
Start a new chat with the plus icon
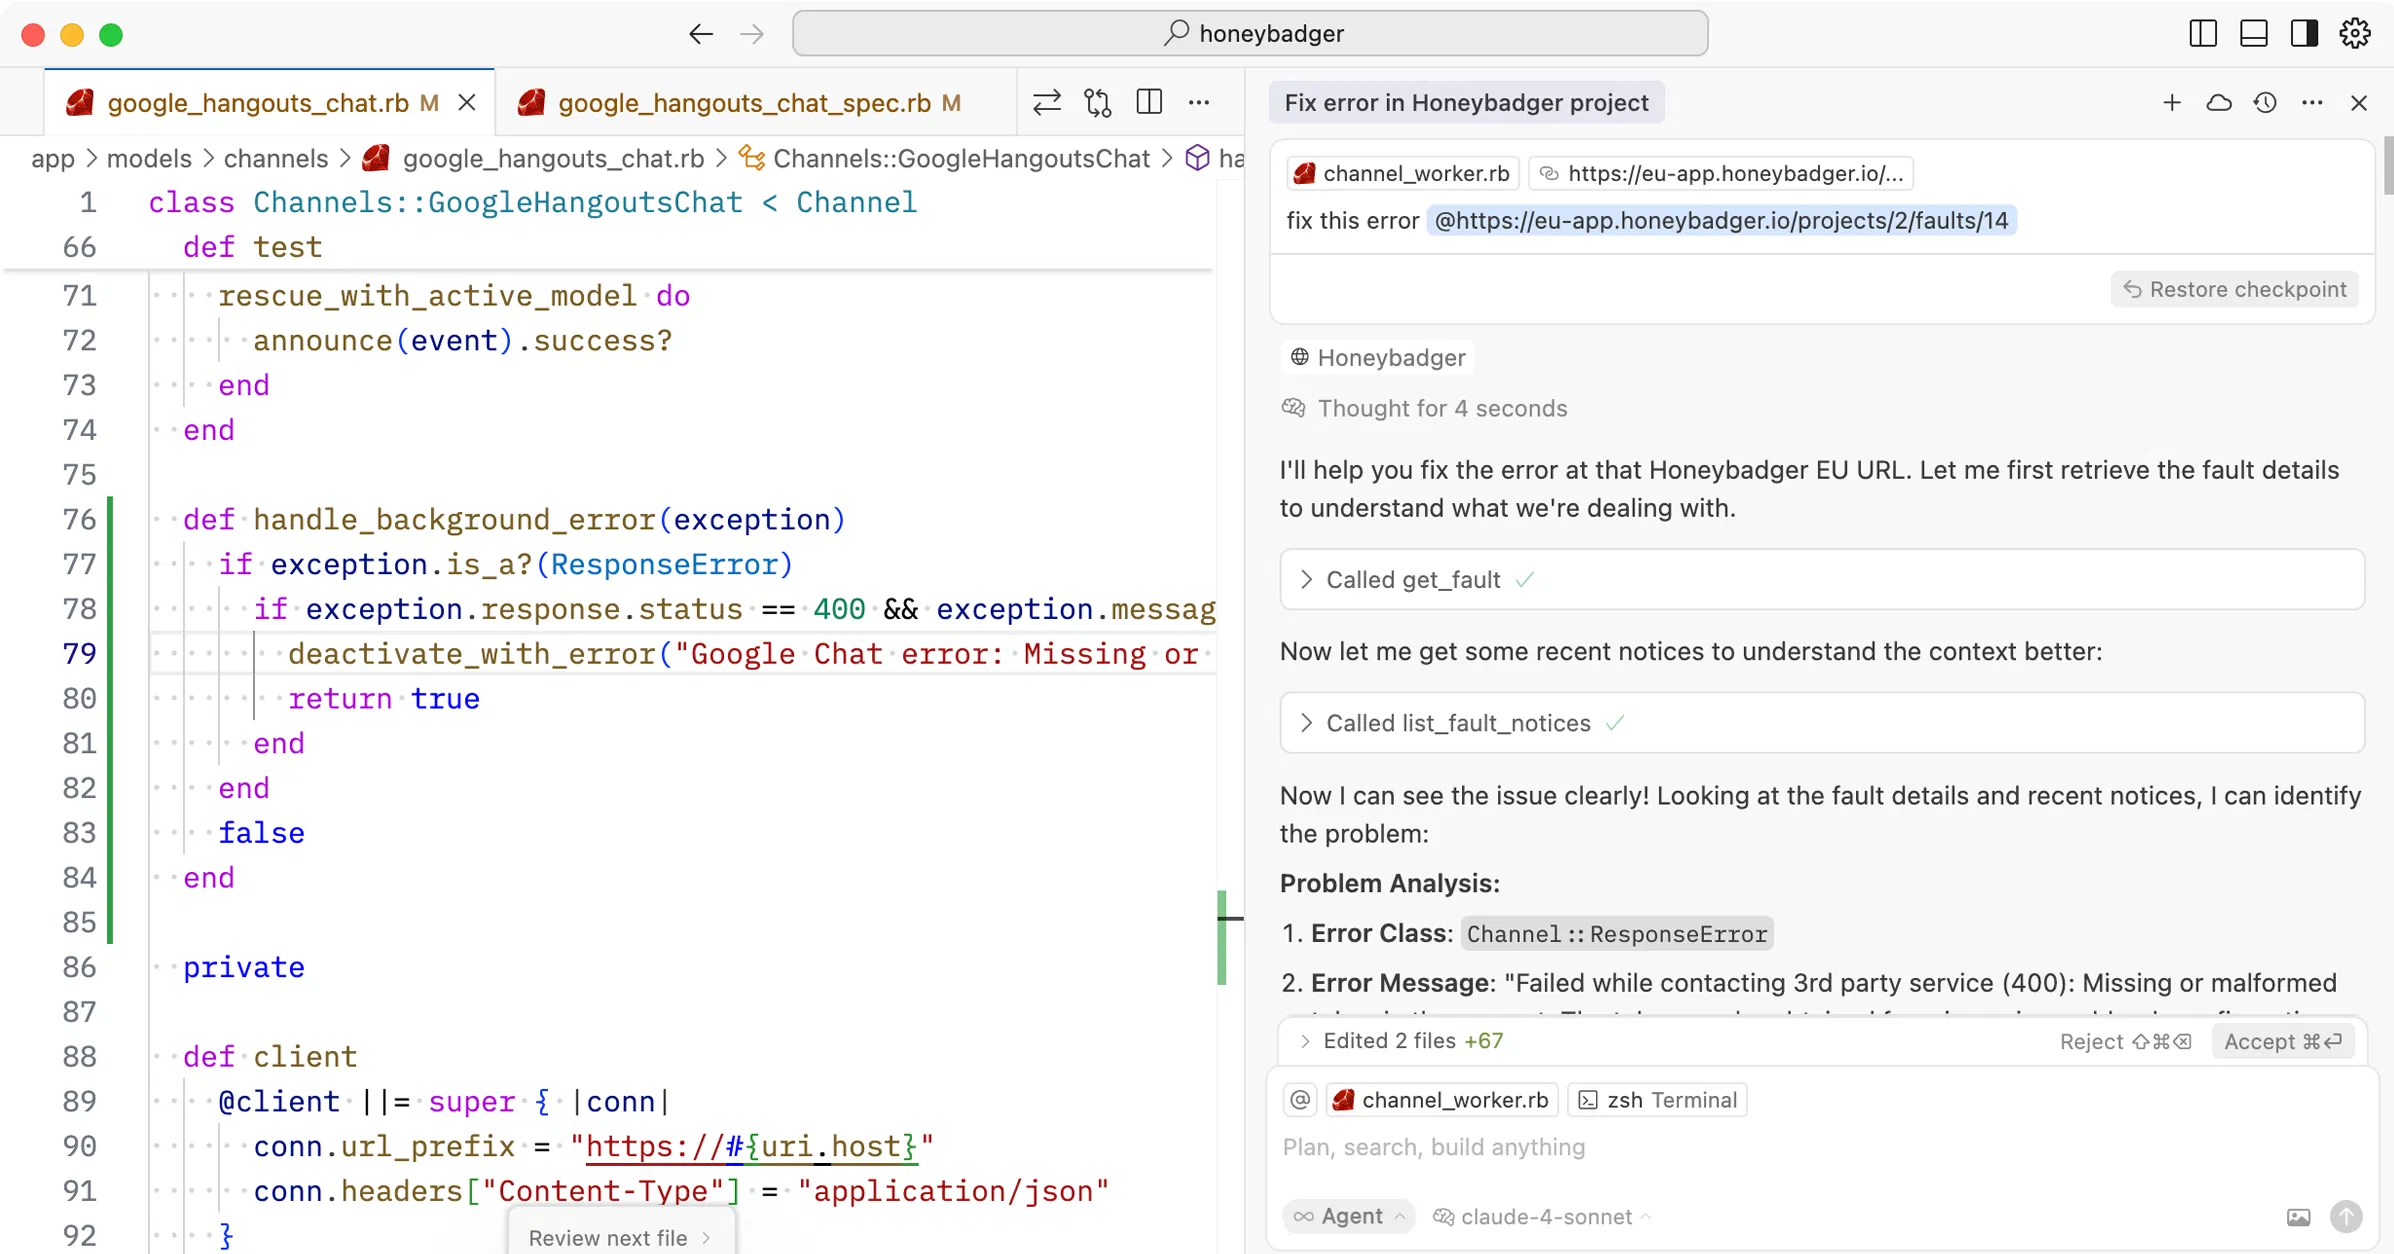point(2172,102)
